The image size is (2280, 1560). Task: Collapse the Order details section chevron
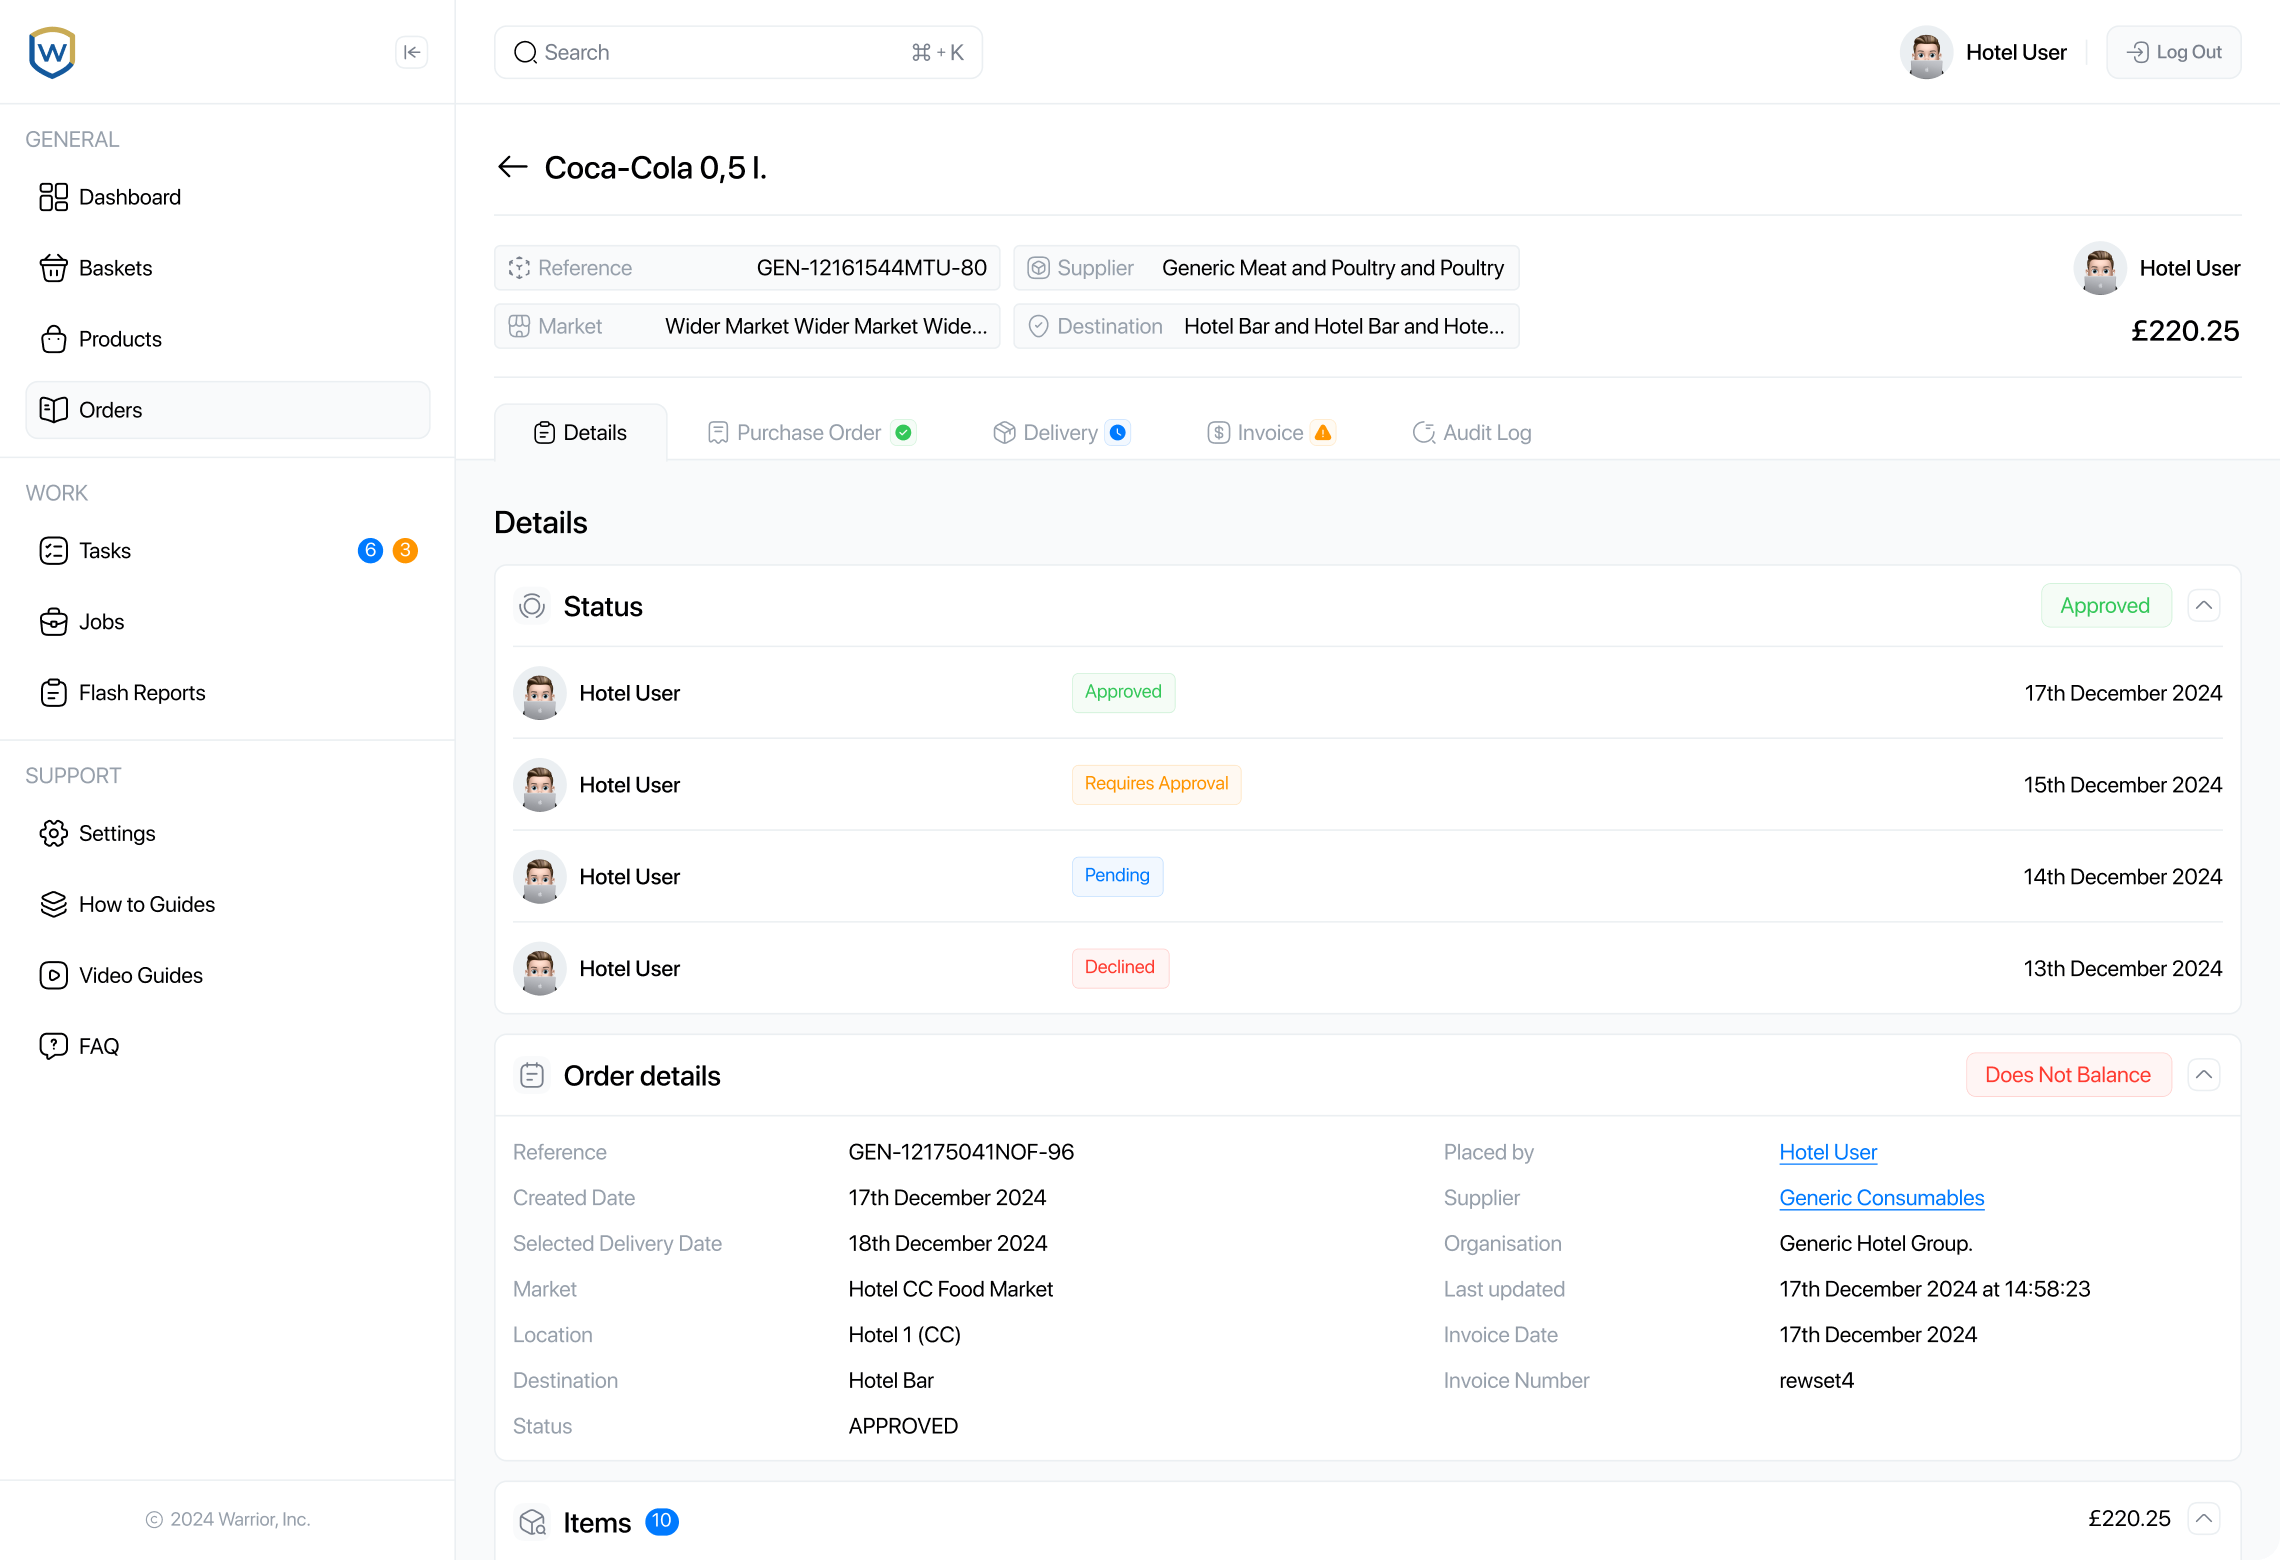point(2204,1075)
